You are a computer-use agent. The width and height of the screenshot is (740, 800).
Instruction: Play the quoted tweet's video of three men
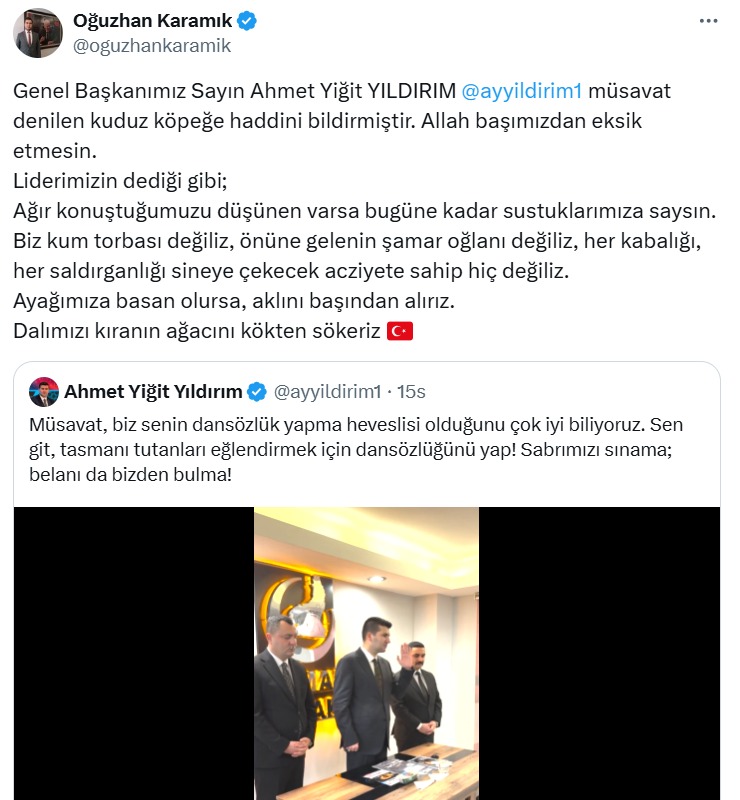click(366, 654)
